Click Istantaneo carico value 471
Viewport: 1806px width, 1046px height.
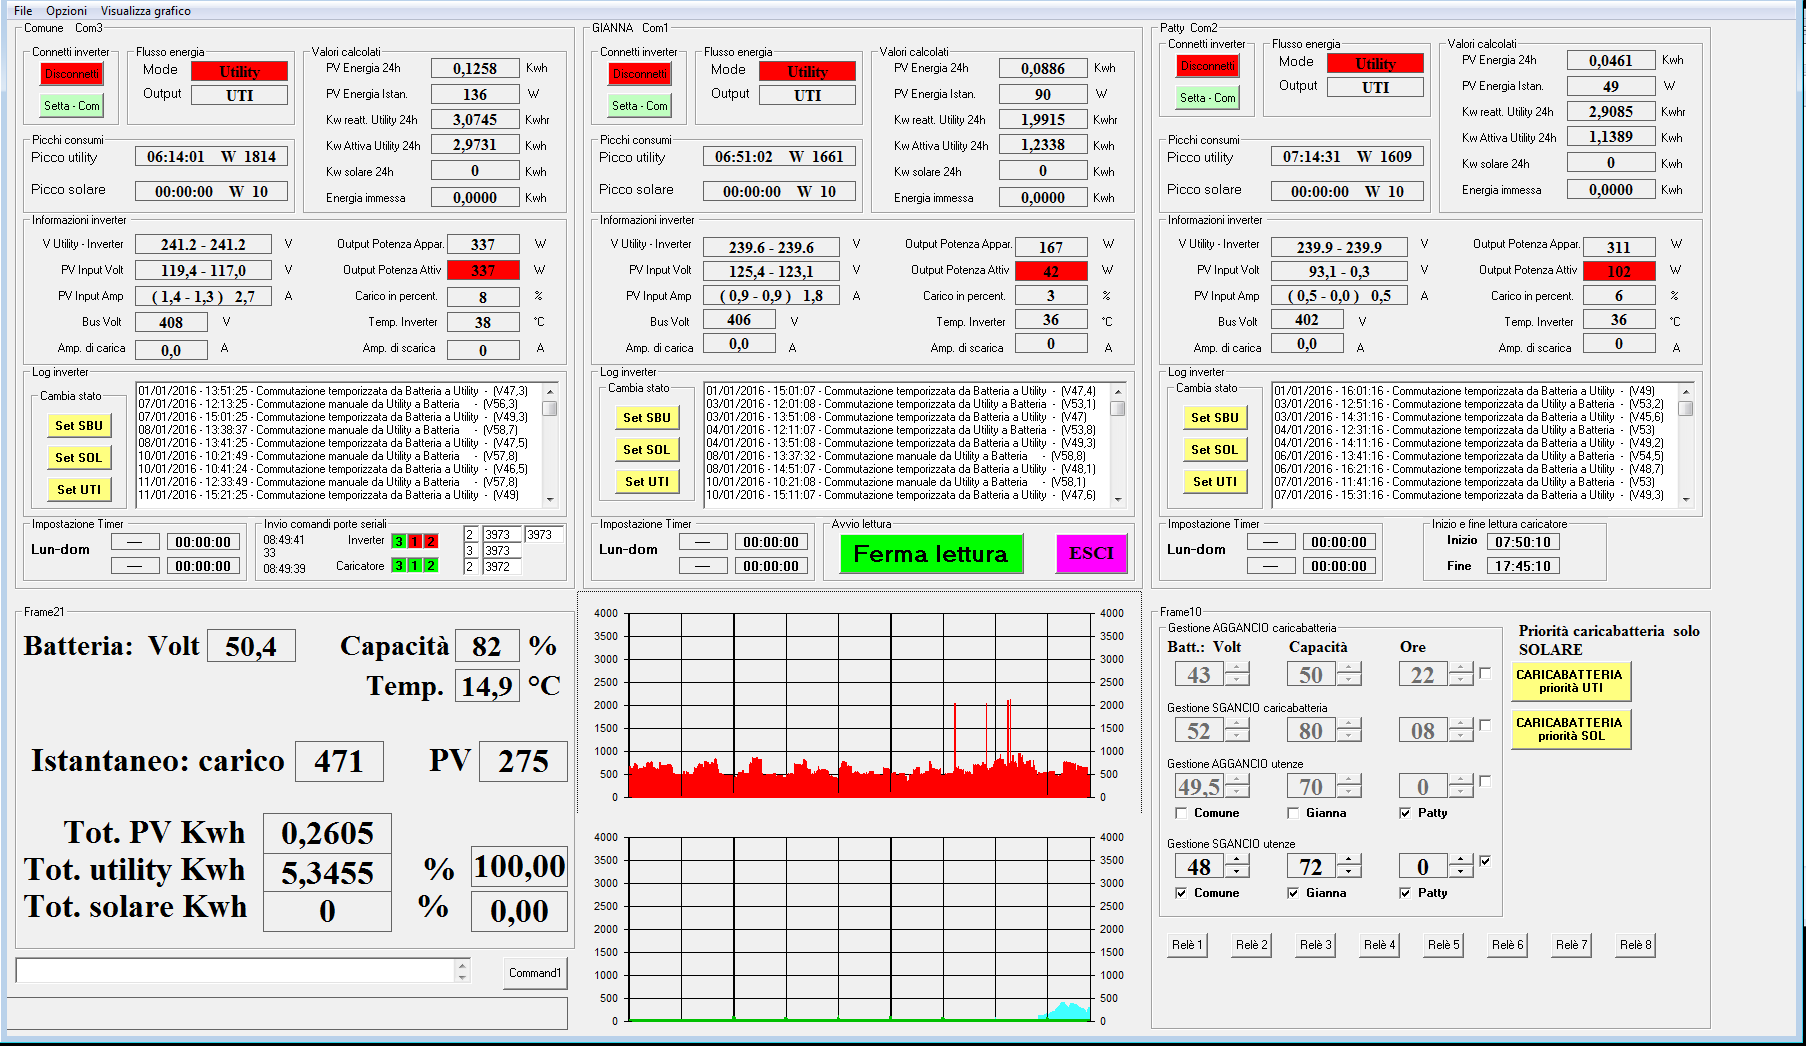(x=339, y=761)
